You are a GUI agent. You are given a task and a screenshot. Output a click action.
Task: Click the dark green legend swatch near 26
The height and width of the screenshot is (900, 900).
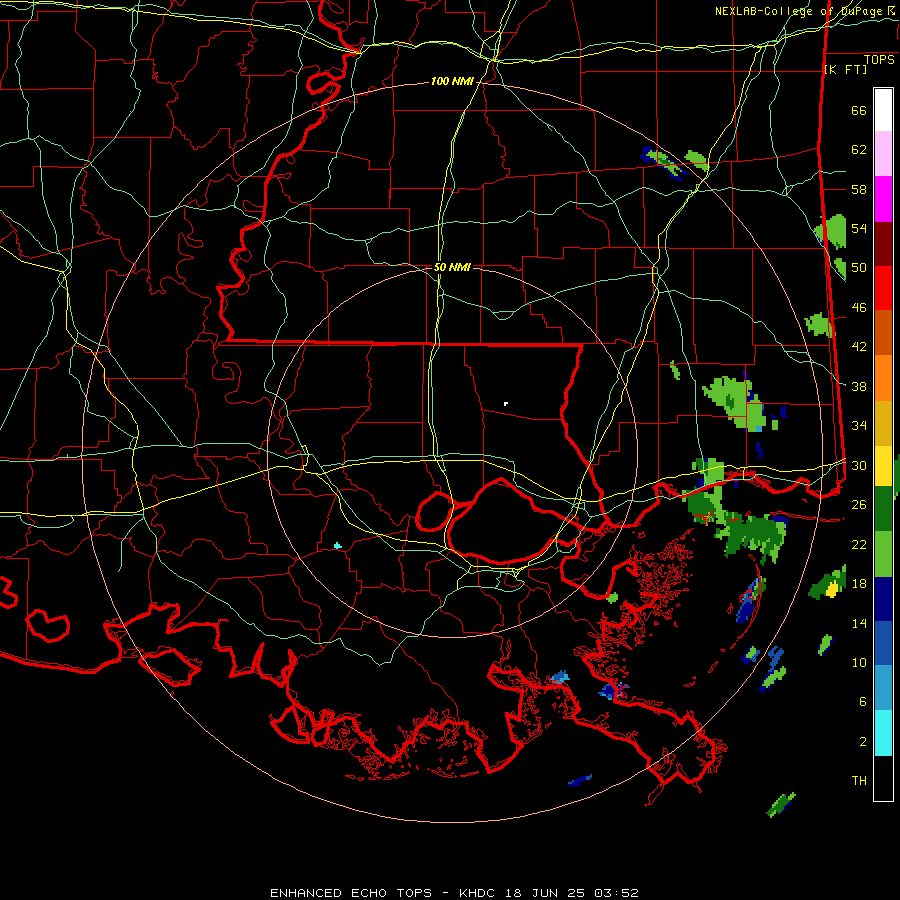883,509
